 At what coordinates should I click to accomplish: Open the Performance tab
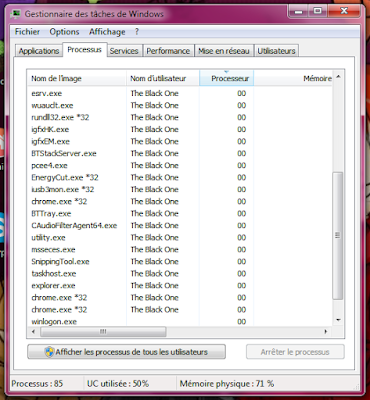pyautogui.click(x=168, y=51)
